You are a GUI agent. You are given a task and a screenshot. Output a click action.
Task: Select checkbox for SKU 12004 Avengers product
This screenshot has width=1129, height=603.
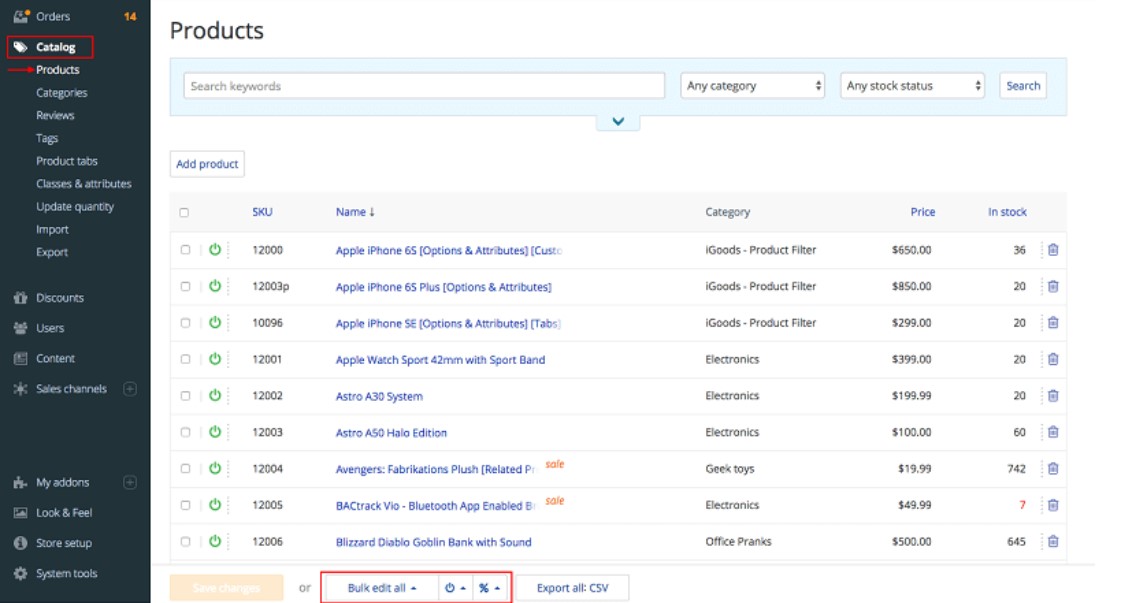click(185, 469)
